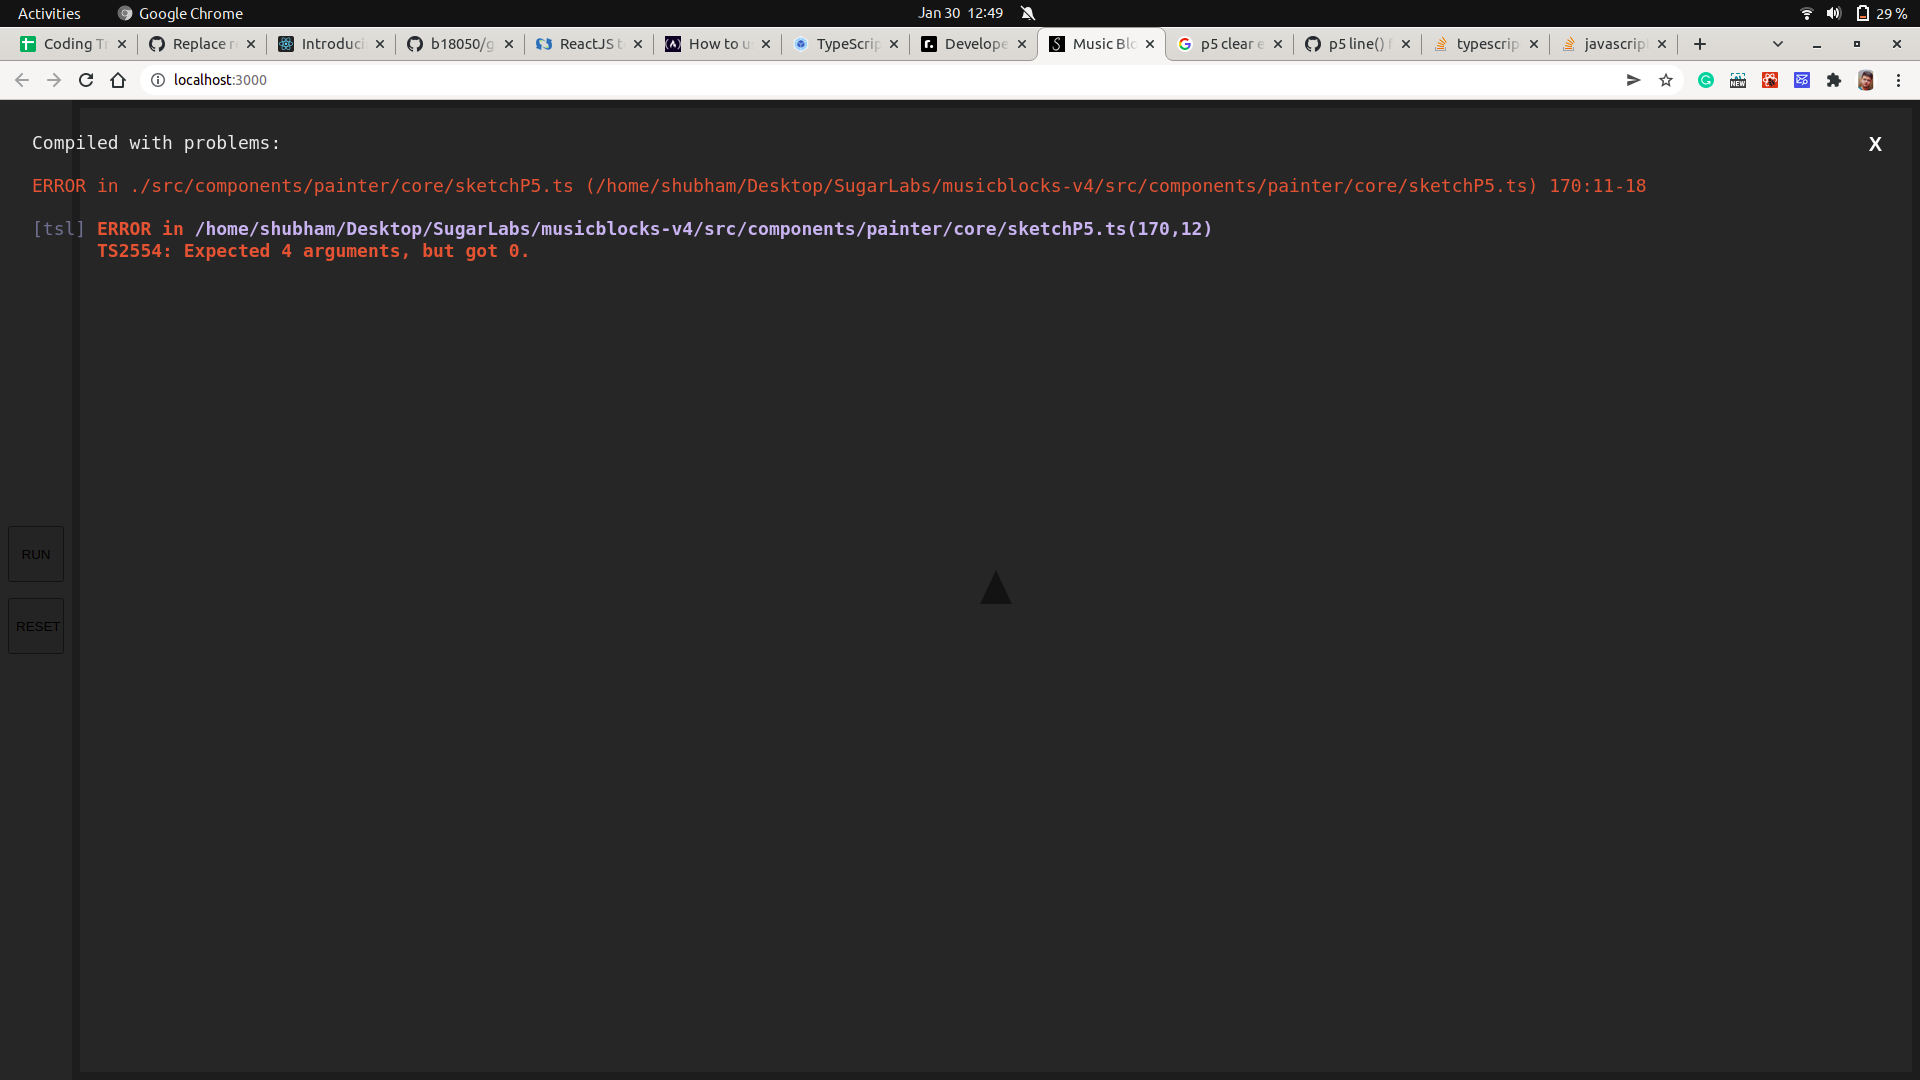The height and width of the screenshot is (1080, 1920).
Task: Open site info via the circled-i icon
Action: [x=158, y=80]
